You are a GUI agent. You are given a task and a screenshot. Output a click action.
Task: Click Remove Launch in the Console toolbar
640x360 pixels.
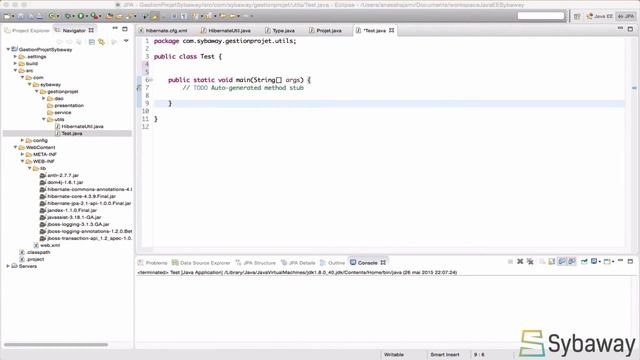(x=520, y=262)
